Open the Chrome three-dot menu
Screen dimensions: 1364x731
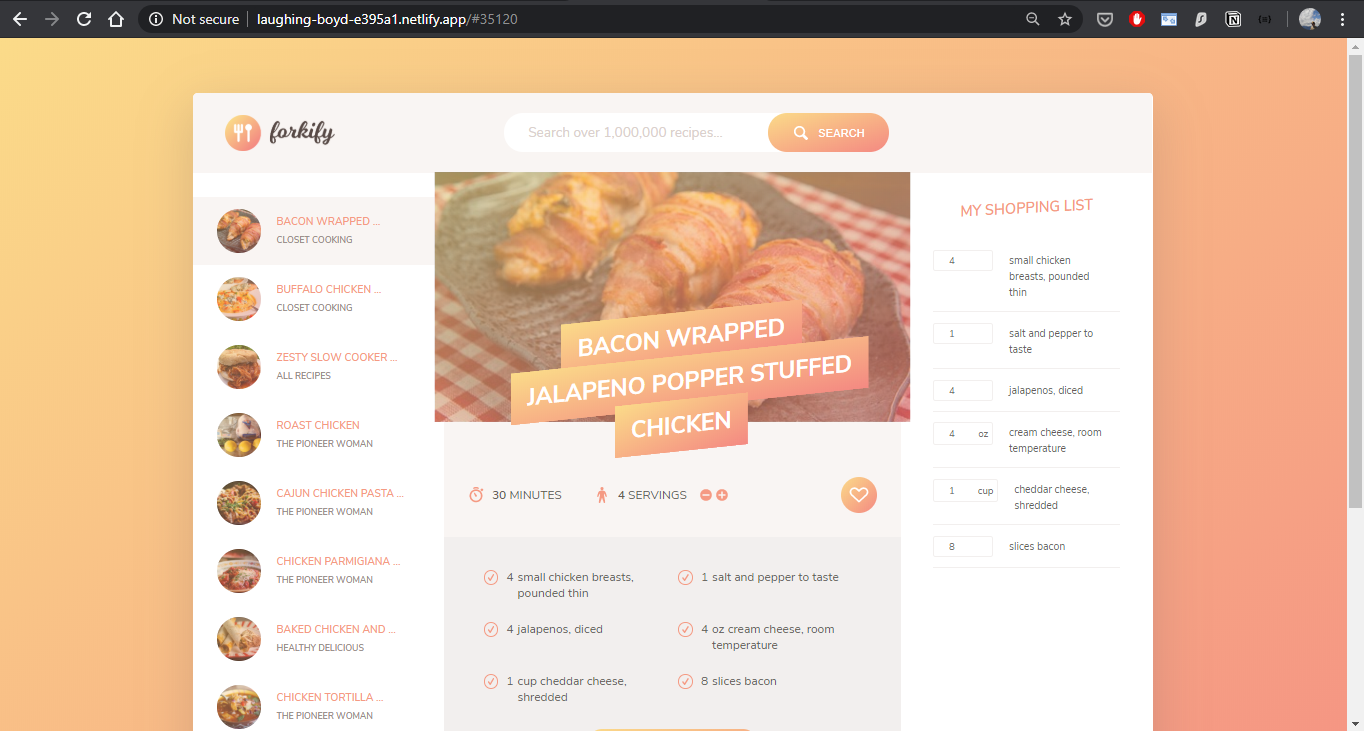(x=1342, y=19)
